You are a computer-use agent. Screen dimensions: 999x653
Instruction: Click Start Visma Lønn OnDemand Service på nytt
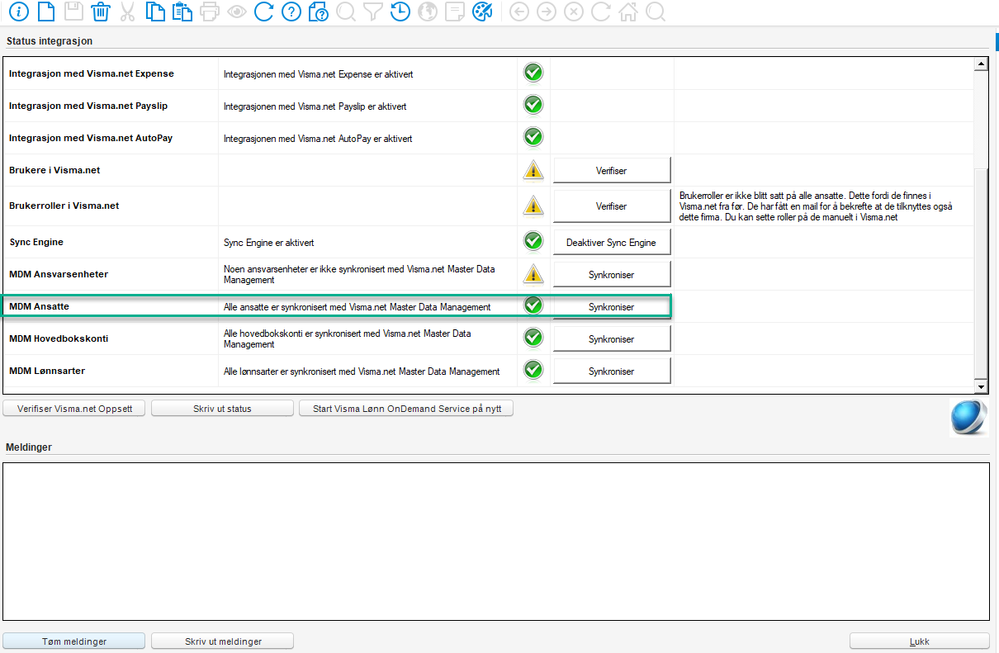(406, 408)
